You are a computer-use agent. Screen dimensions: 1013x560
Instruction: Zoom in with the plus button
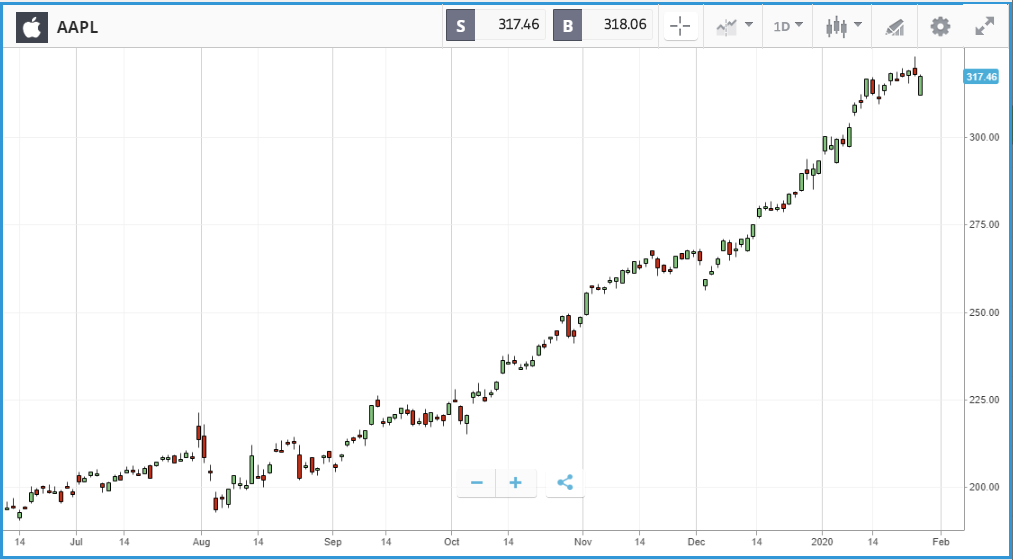(516, 483)
